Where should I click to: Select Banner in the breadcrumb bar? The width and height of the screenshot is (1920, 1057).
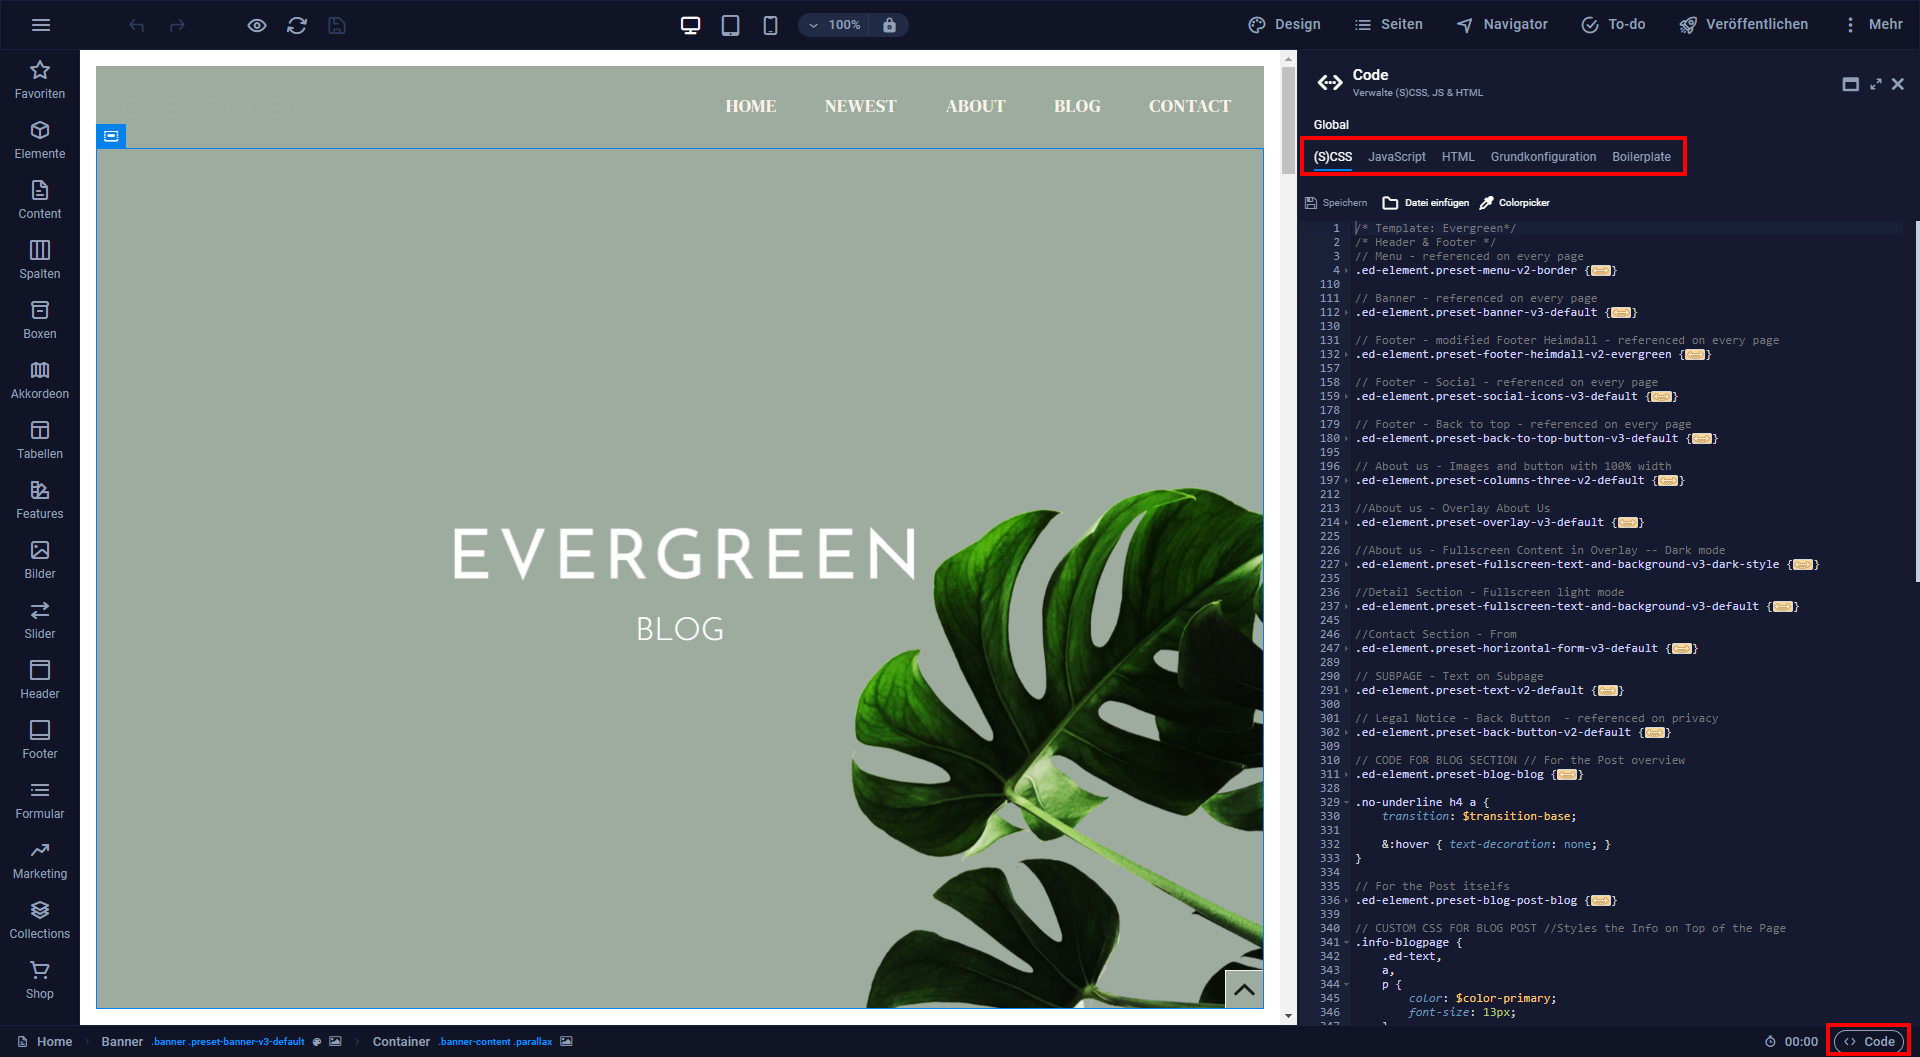(x=122, y=1042)
